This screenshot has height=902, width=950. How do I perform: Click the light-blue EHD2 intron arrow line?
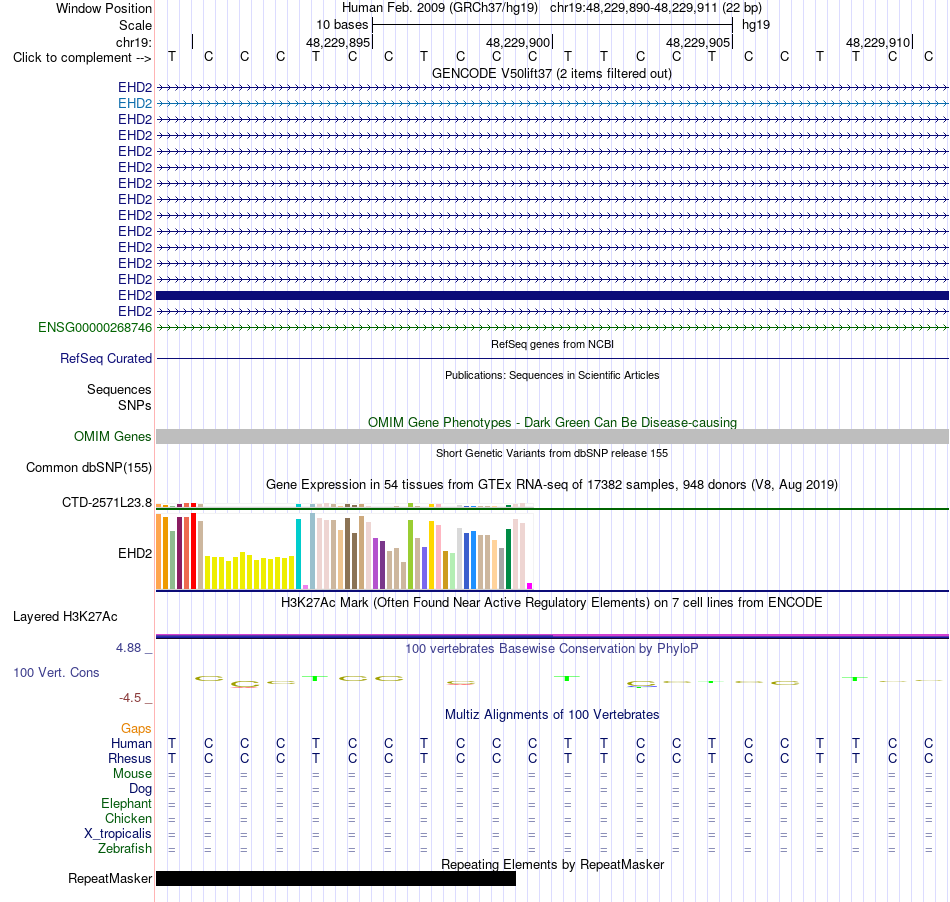552,104
